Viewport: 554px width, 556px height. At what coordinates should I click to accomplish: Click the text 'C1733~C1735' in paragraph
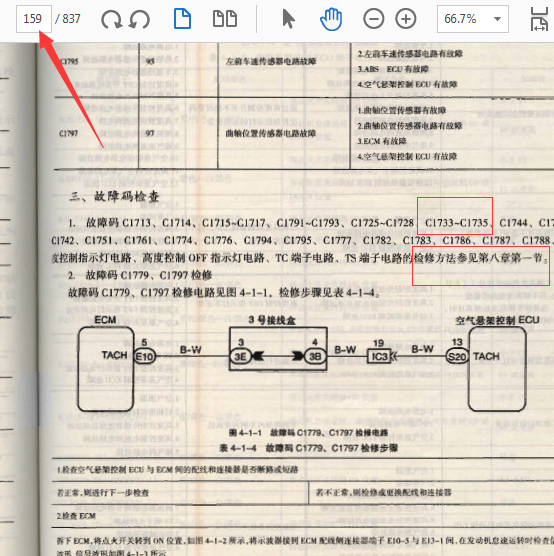click(456, 223)
